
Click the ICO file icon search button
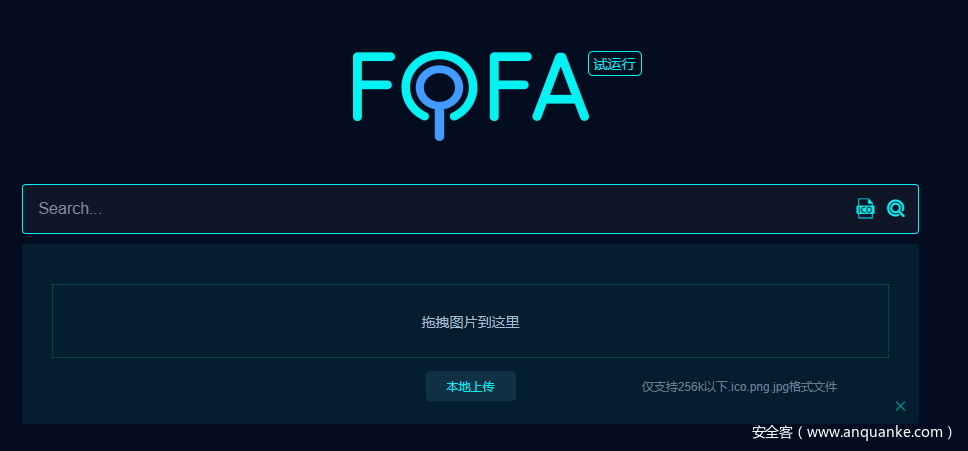click(x=865, y=208)
